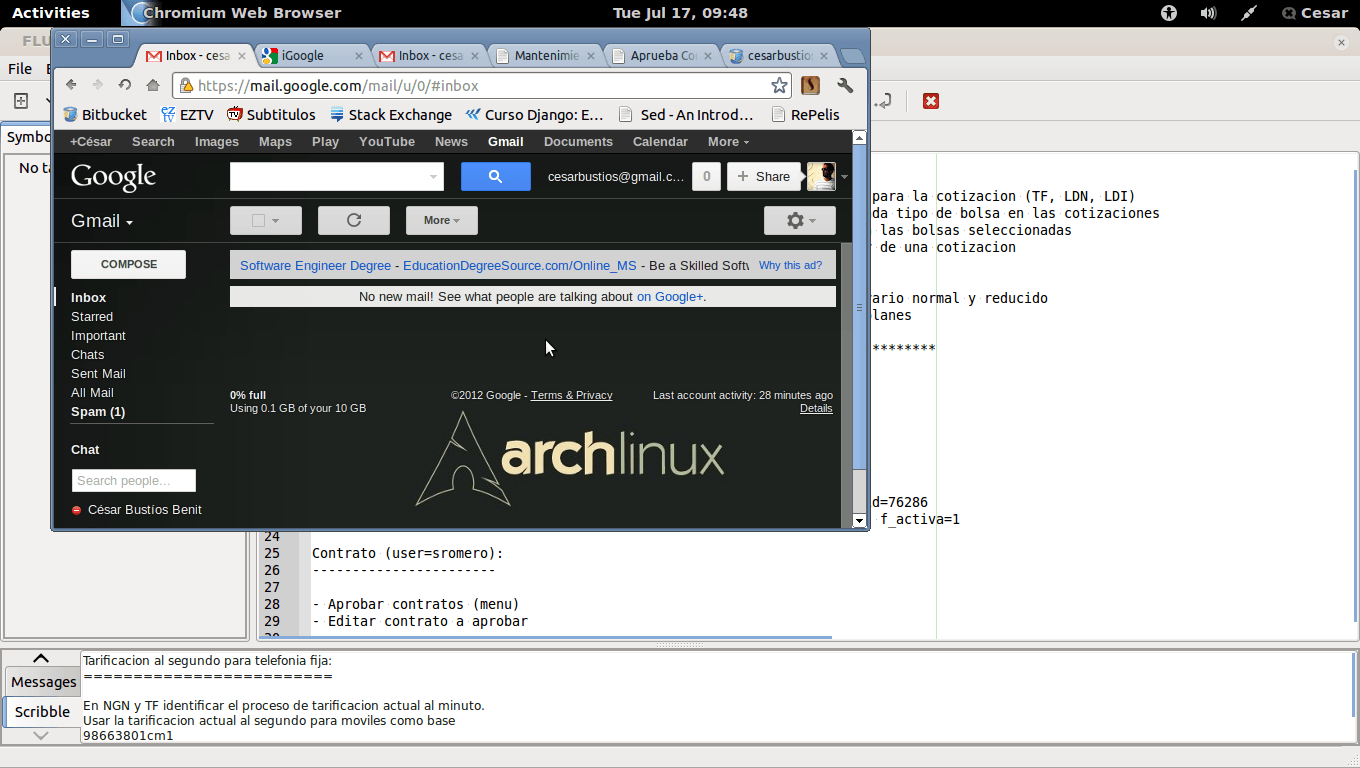Switch to the iGoogle browser tab
Image resolution: width=1360 pixels, height=768 pixels.
tap(312, 56)
